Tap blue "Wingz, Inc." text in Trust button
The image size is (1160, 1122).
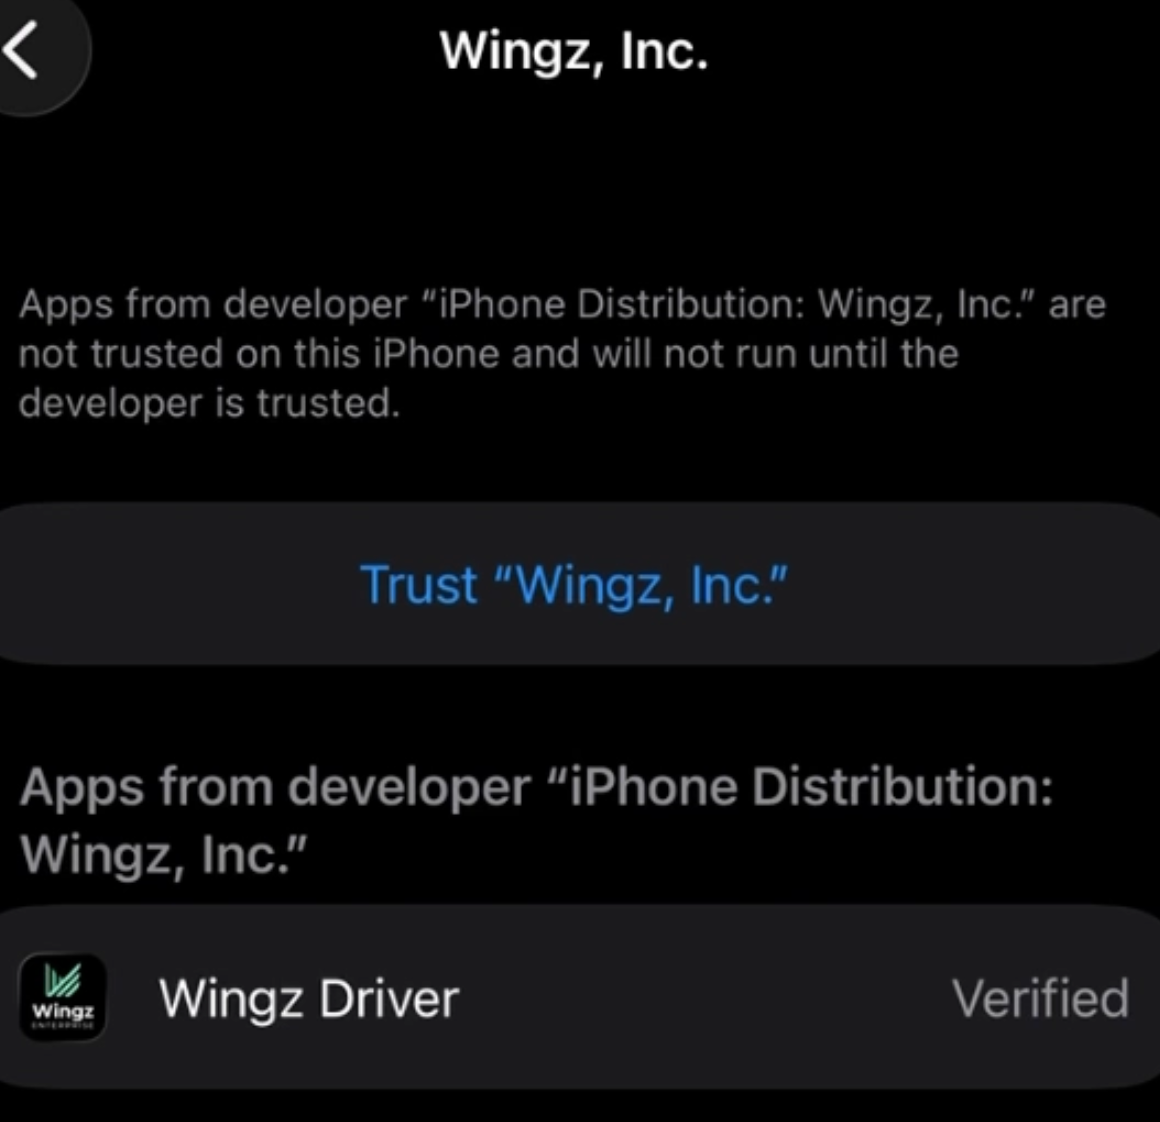(641, 585)
